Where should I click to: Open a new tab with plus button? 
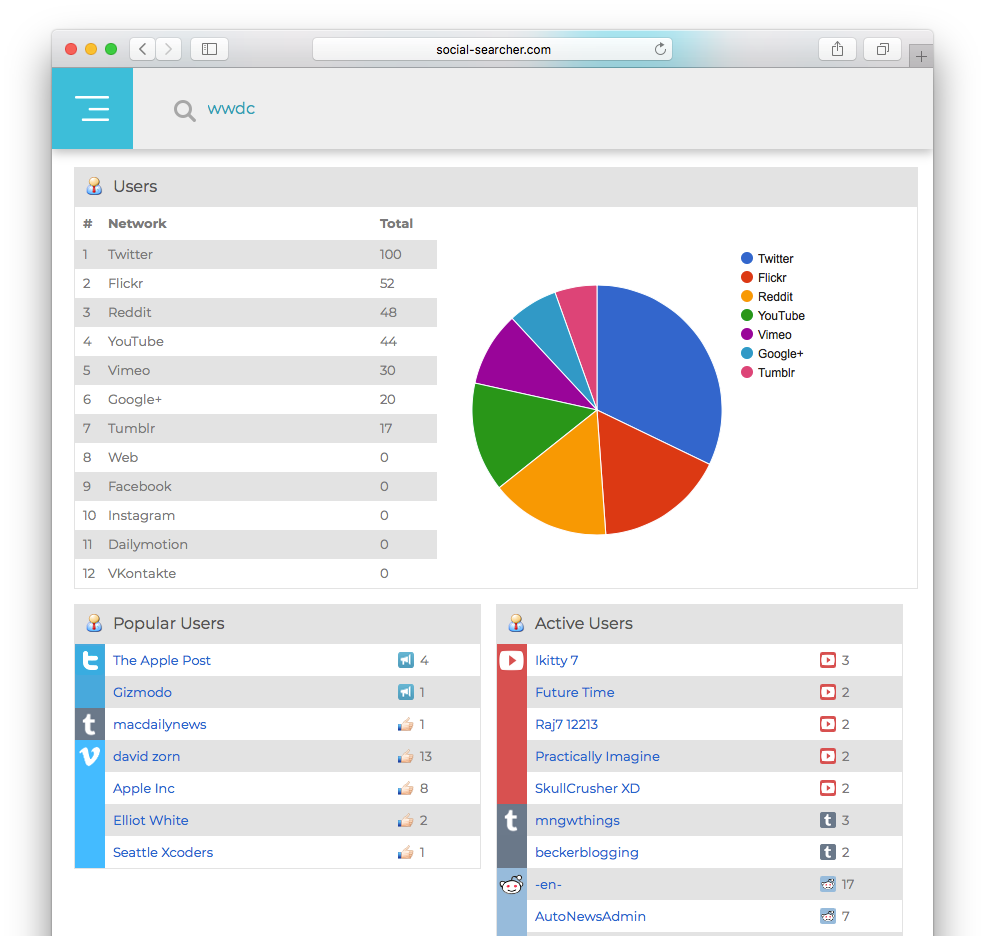921,56
